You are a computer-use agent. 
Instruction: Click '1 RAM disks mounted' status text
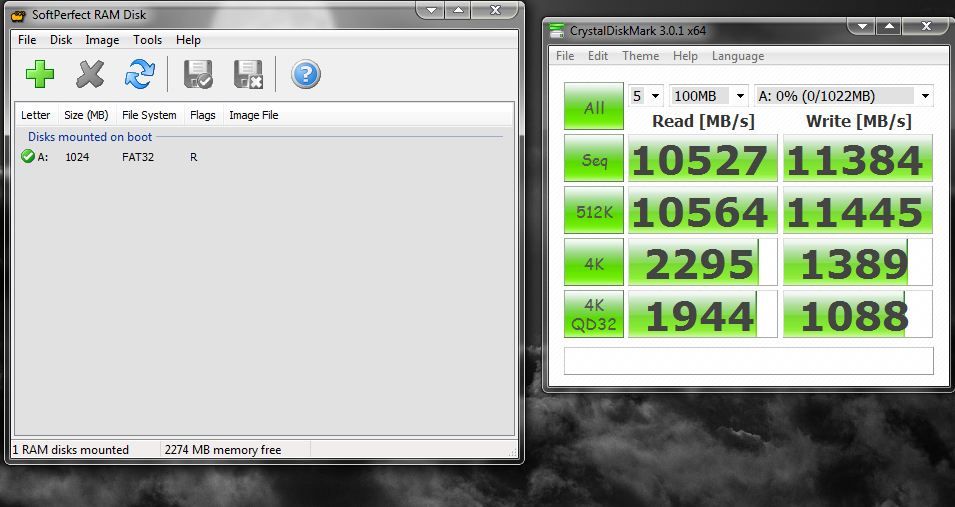pyautogui.click(x=71, y=450)
